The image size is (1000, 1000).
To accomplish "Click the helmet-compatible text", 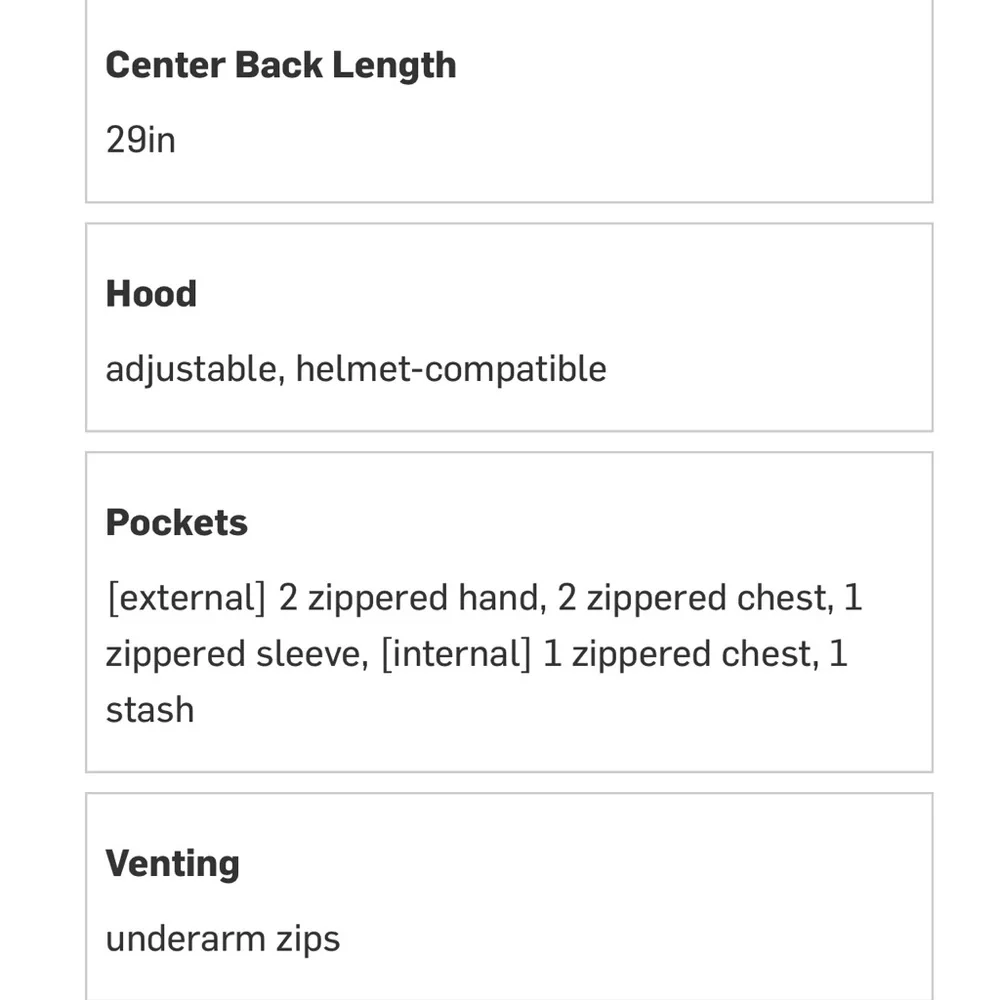I will click(451, 369).
